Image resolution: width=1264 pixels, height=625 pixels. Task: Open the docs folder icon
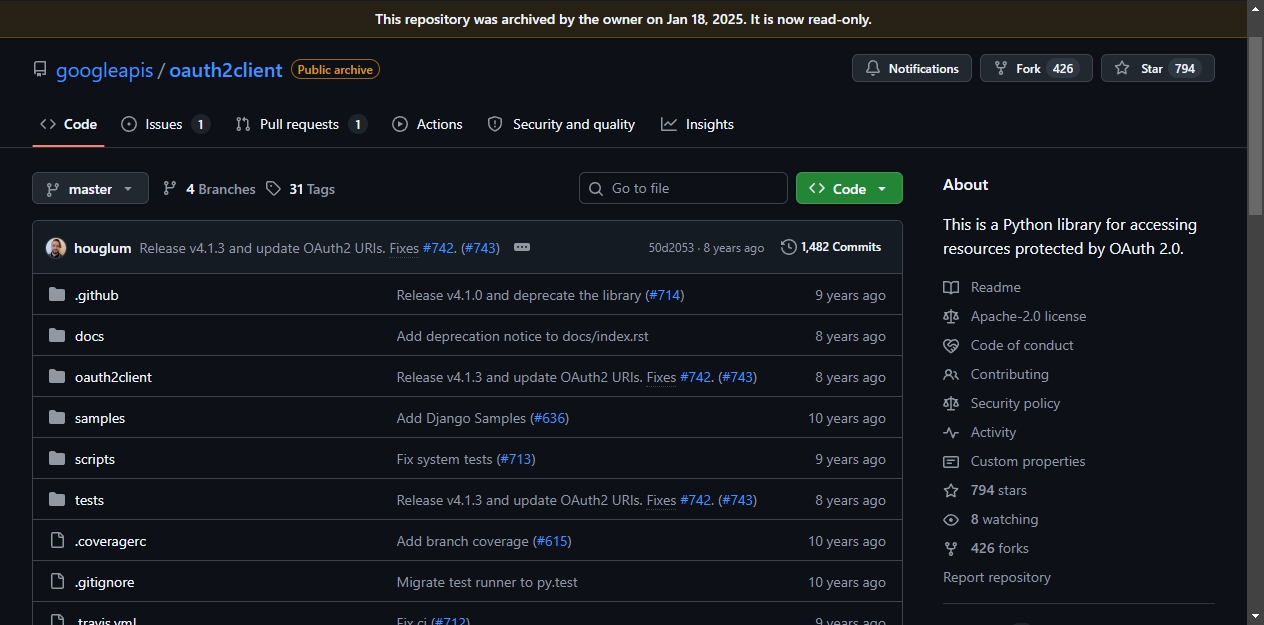pyautogui.click(x=57, y=336)
